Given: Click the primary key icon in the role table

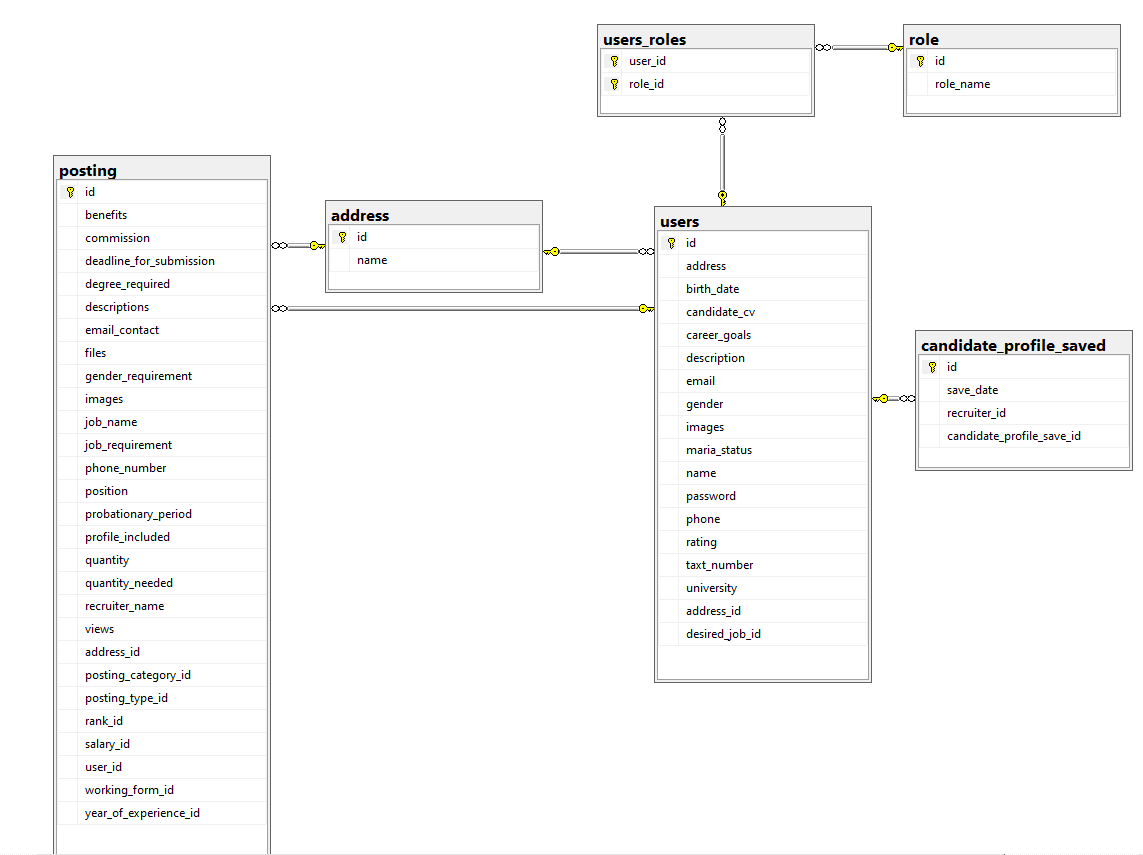Looking at the screenshot, I should tap(921, 60).
